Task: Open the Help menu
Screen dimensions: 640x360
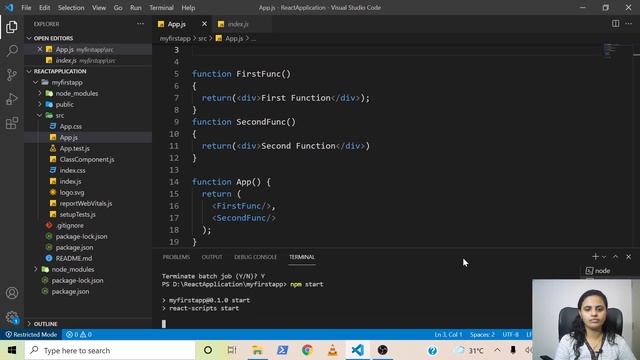Action: 188,7
